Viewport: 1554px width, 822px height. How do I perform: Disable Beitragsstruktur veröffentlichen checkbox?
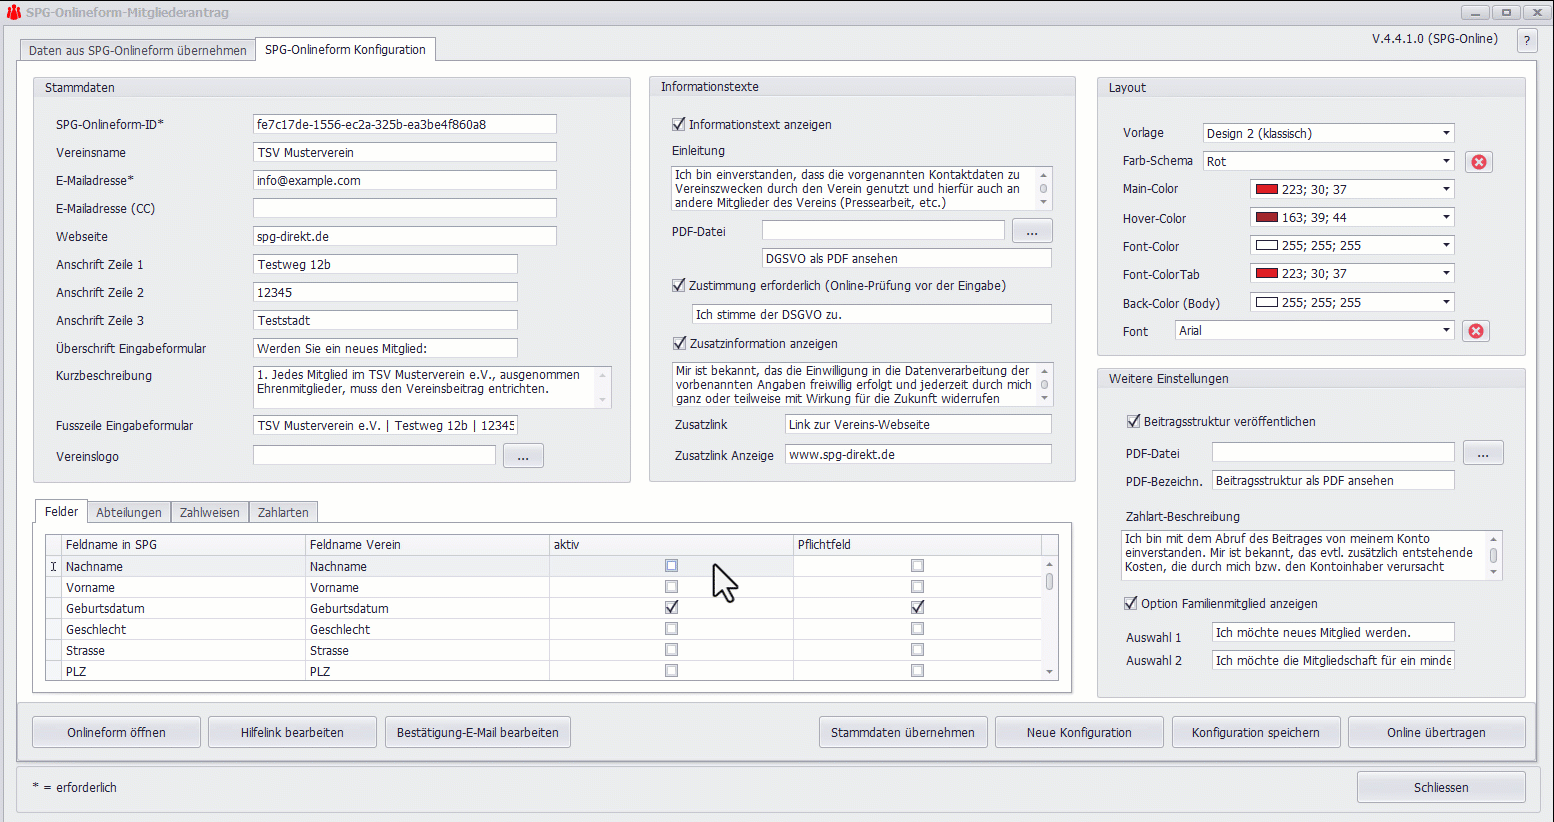[x=1133, y=421]
